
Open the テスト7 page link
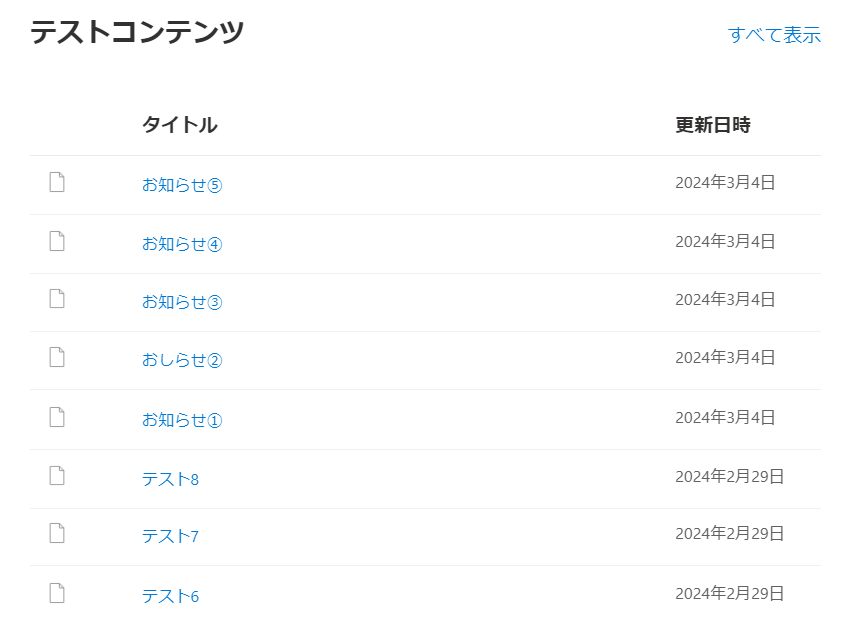[170, 536]
